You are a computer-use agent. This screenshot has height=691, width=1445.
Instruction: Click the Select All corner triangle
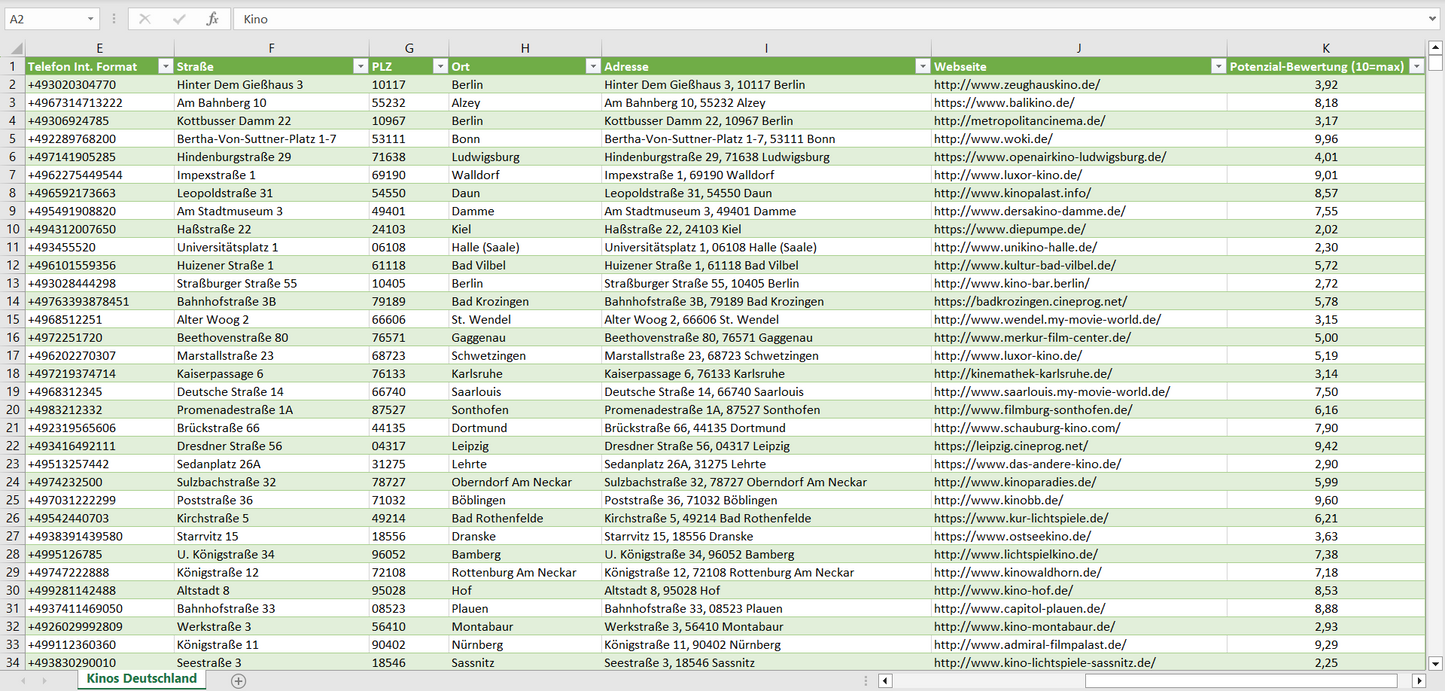[x=14, y=48]
